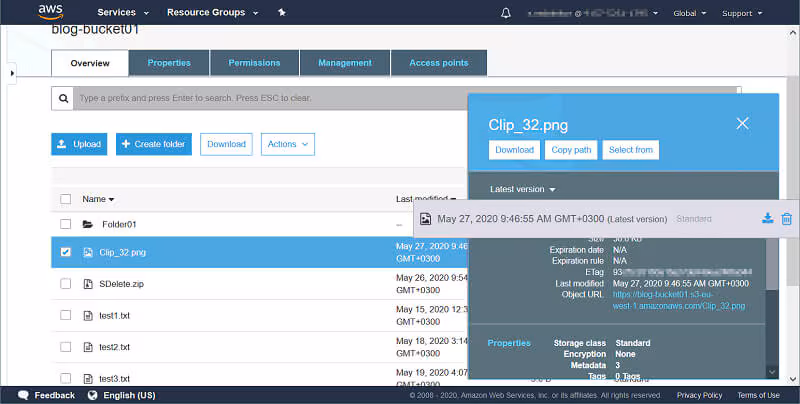Check the test3.txt checkbox
The image size is (800, 404).
point(65,378)
